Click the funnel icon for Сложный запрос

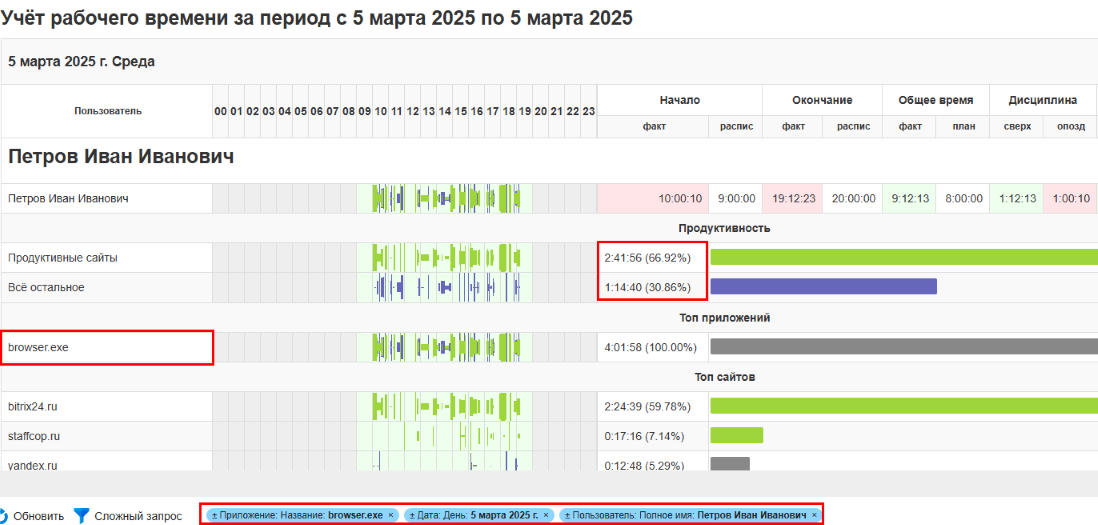click(82, 516)
